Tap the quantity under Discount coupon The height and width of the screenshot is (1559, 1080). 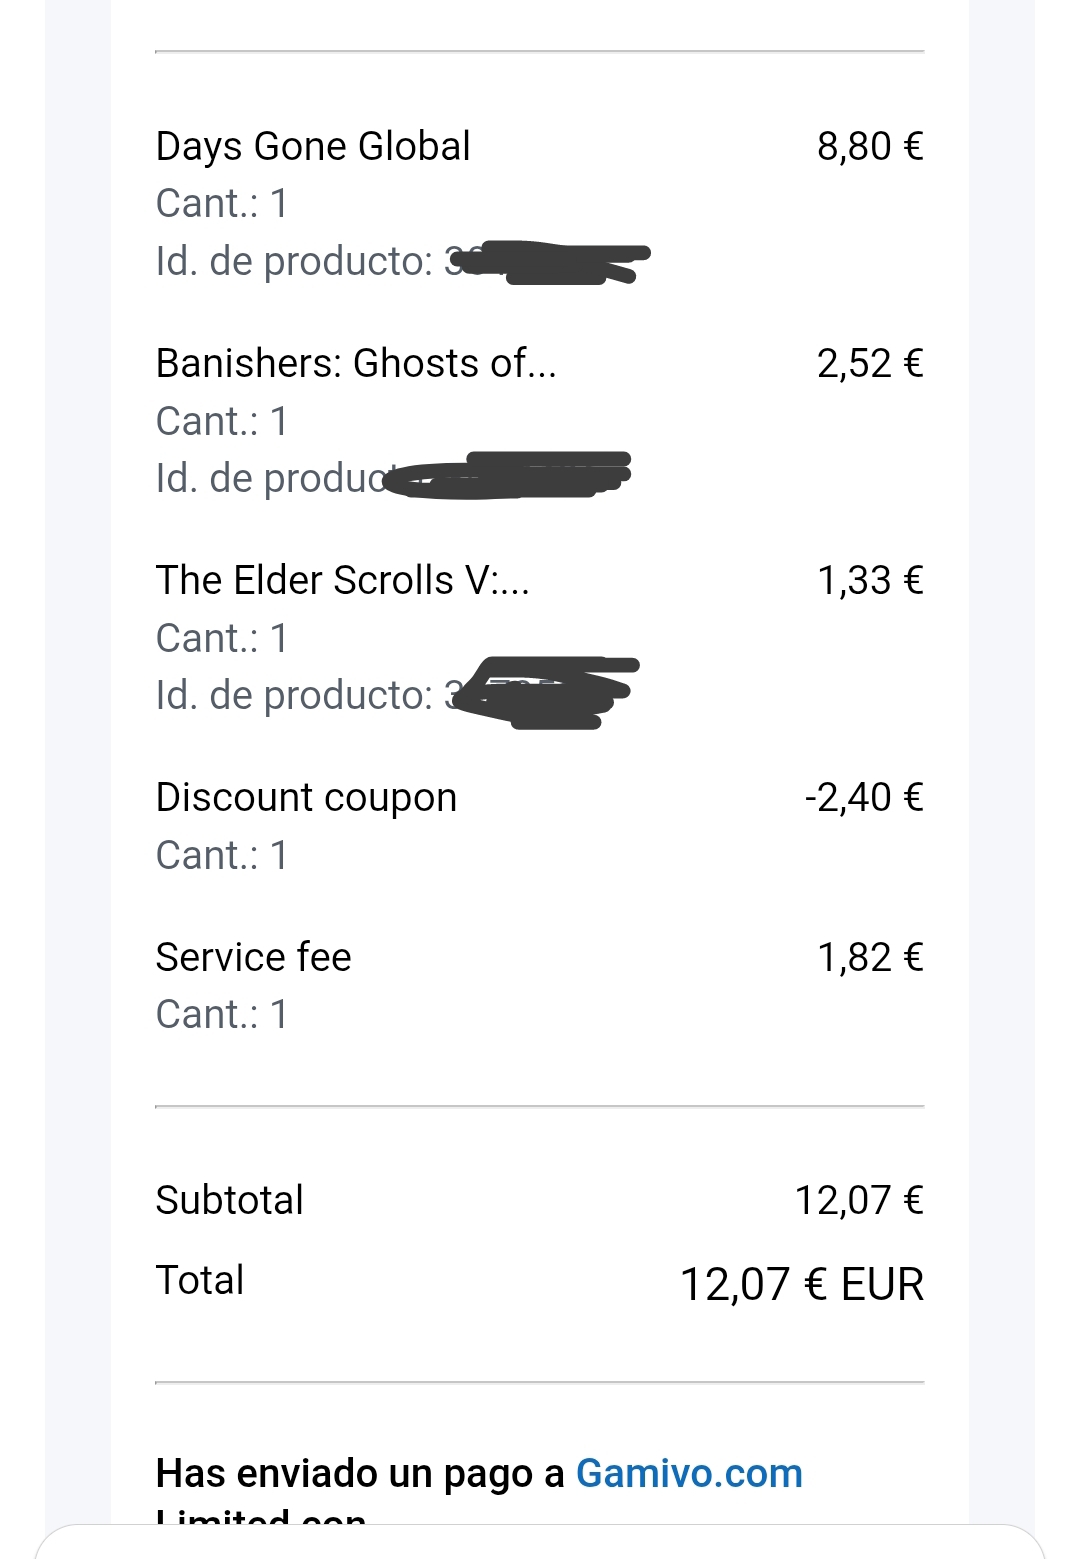coord(222,855)
